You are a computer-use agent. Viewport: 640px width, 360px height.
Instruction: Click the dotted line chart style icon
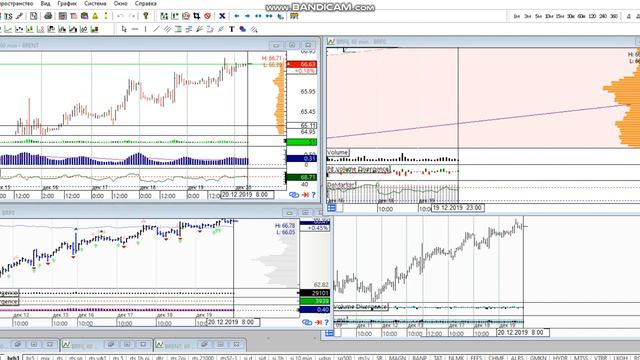coord(19,29)
